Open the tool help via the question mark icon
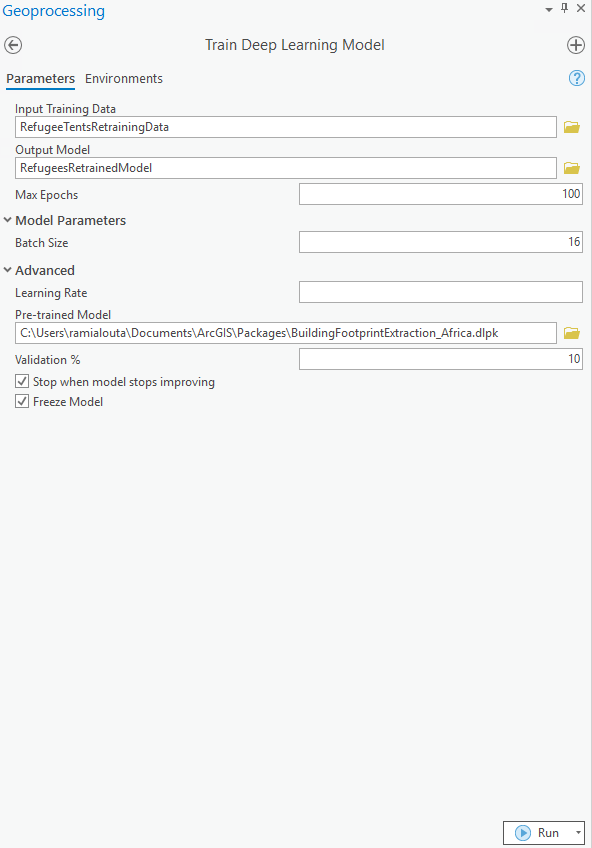This screenshot has width=592, height=848. (x=576, y=78)
